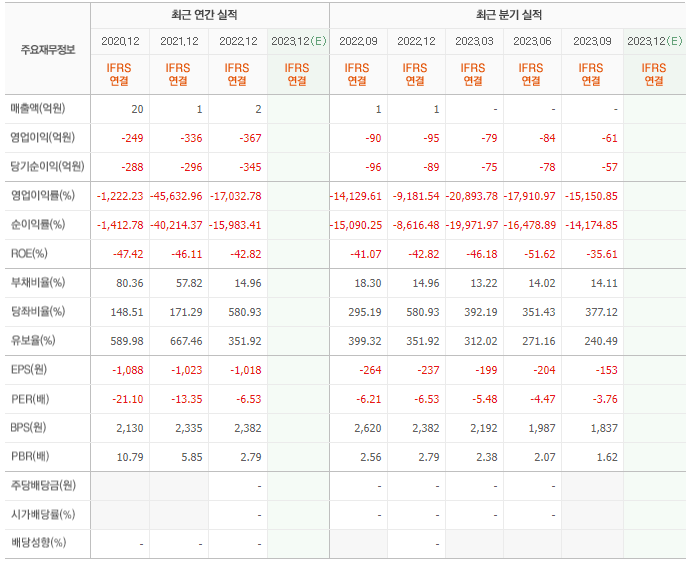Select the 영업이익률(%) row label
Image resolution: width=692 pixels, height=563 pixels.
(43, 195)
